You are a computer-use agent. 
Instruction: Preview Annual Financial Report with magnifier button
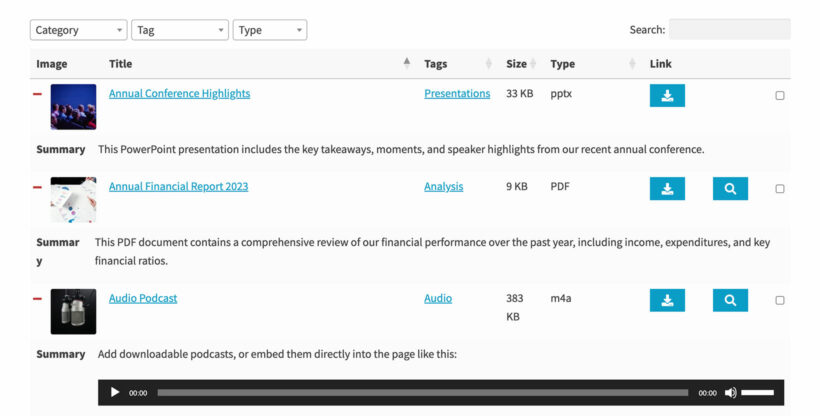730,188
